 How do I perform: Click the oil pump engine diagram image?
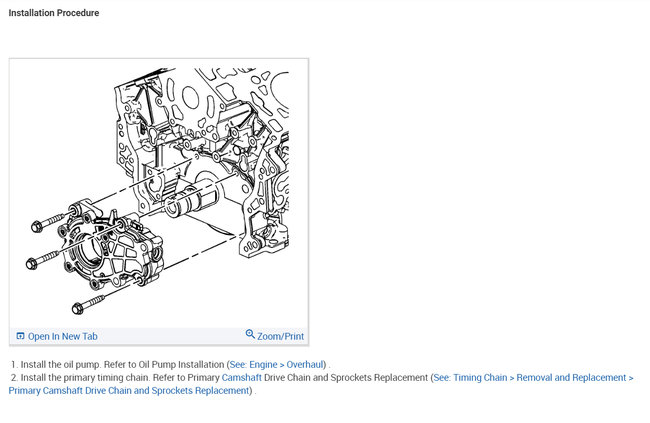point(159,193)
